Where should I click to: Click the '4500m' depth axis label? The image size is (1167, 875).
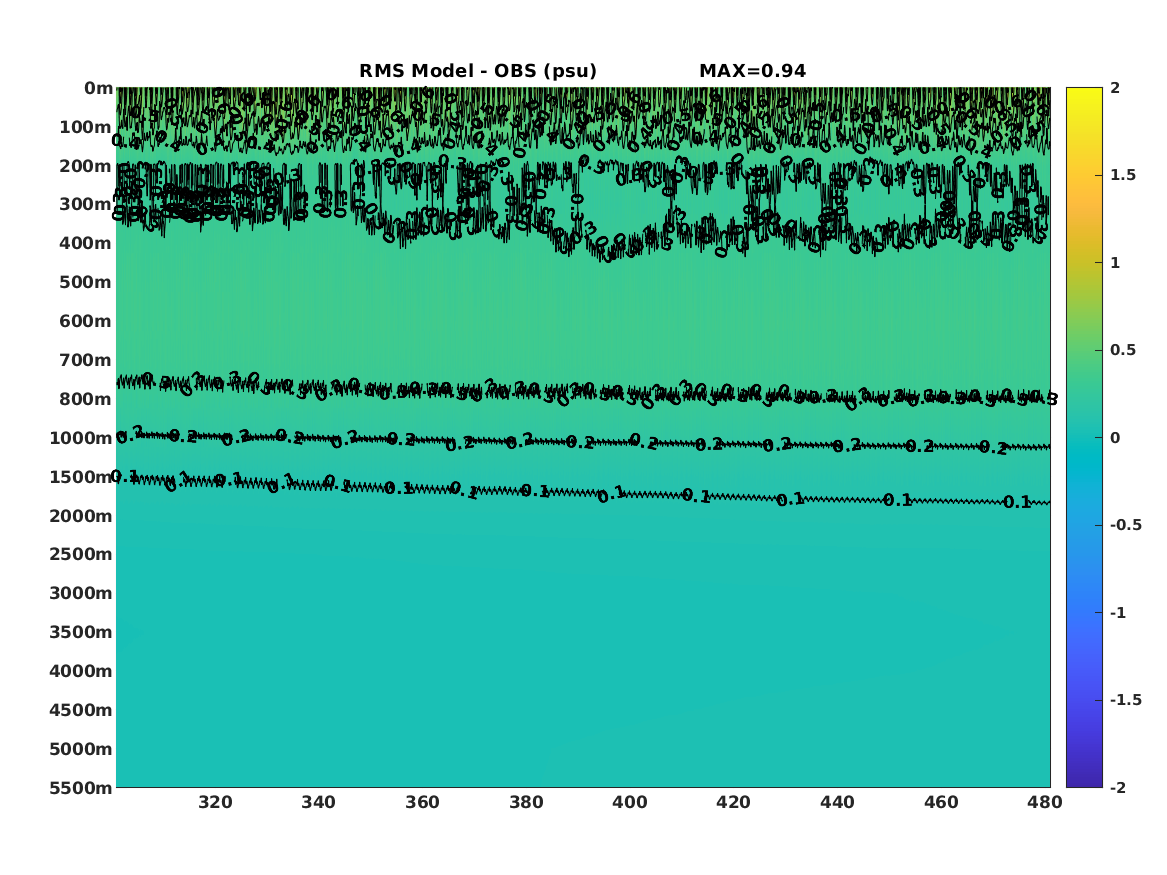[81, 710]
